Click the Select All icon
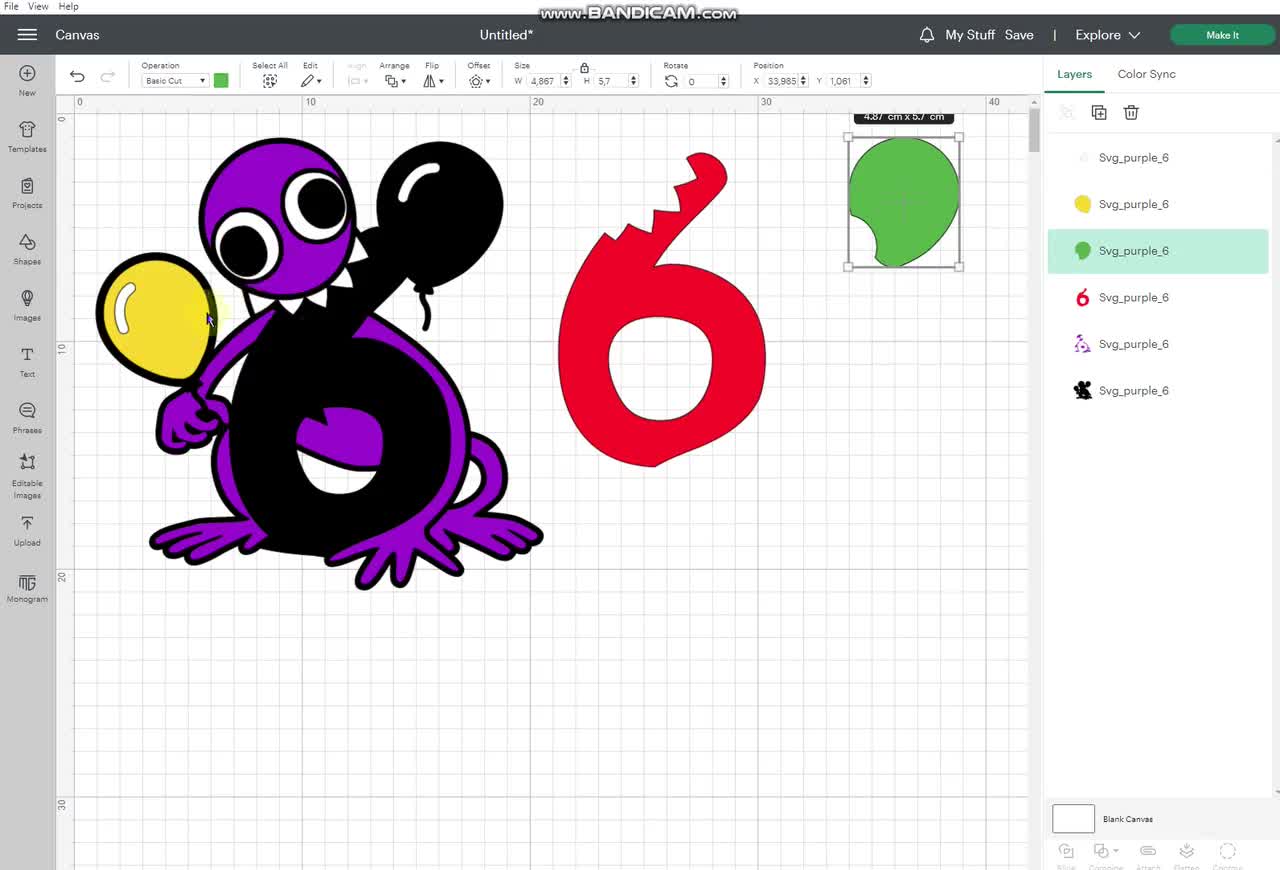 click(270, 81)
